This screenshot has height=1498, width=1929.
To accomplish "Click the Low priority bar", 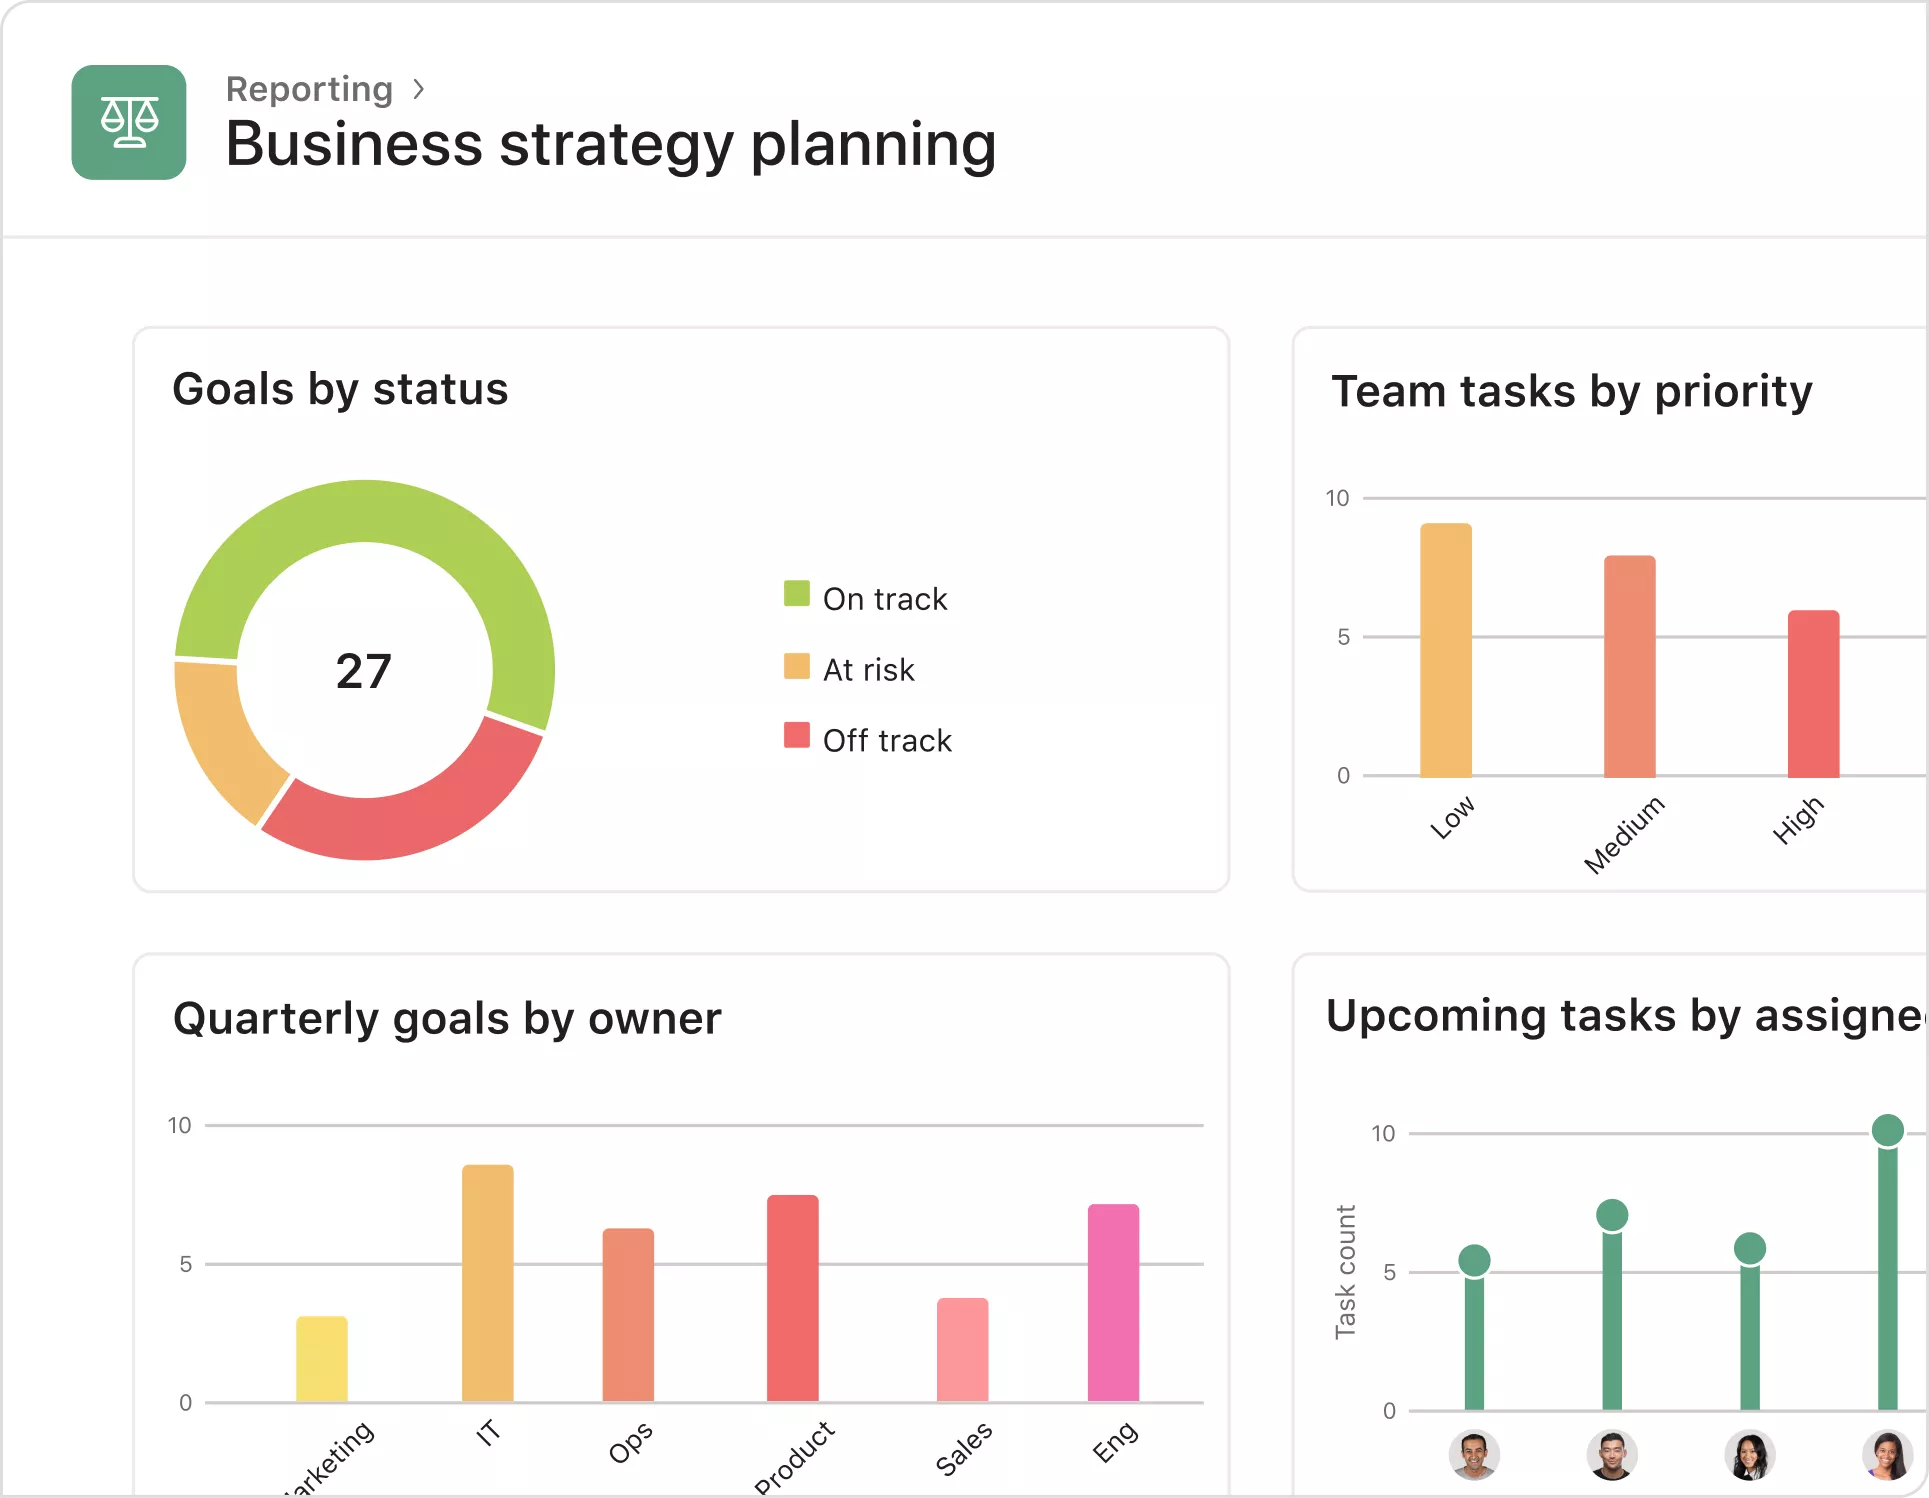I will click(1446, 650).
